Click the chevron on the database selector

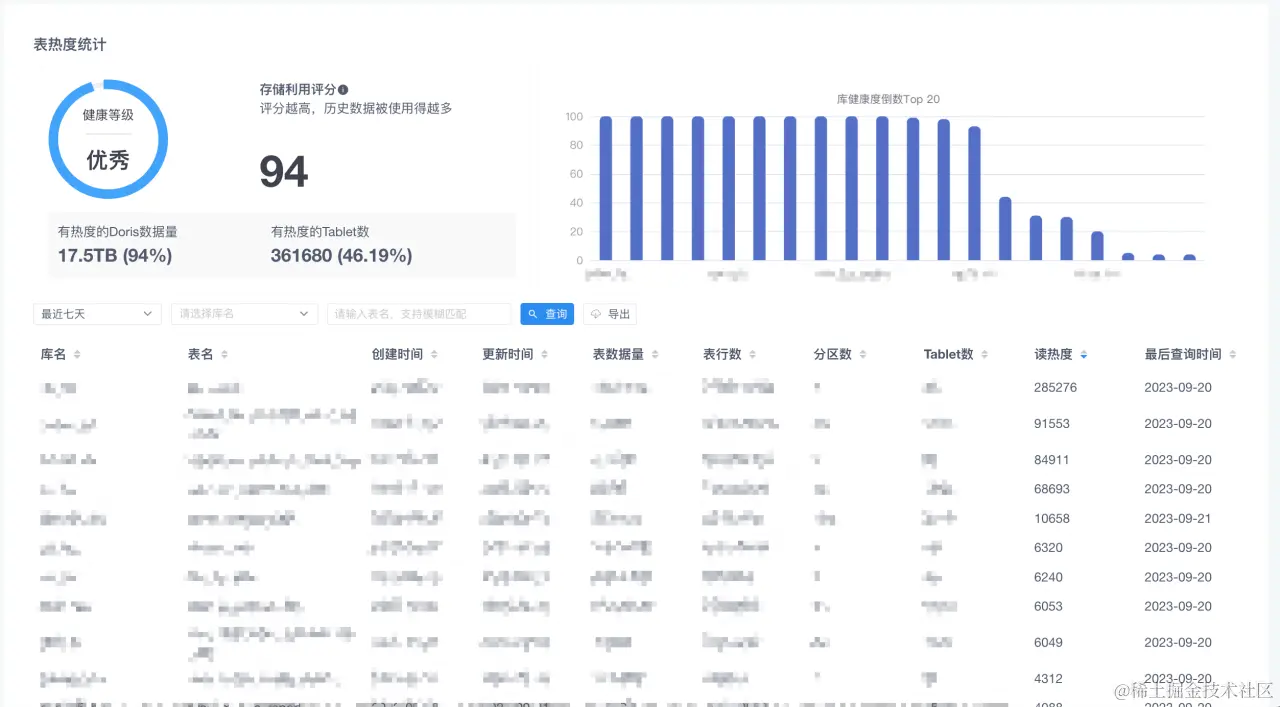[305, 314]
